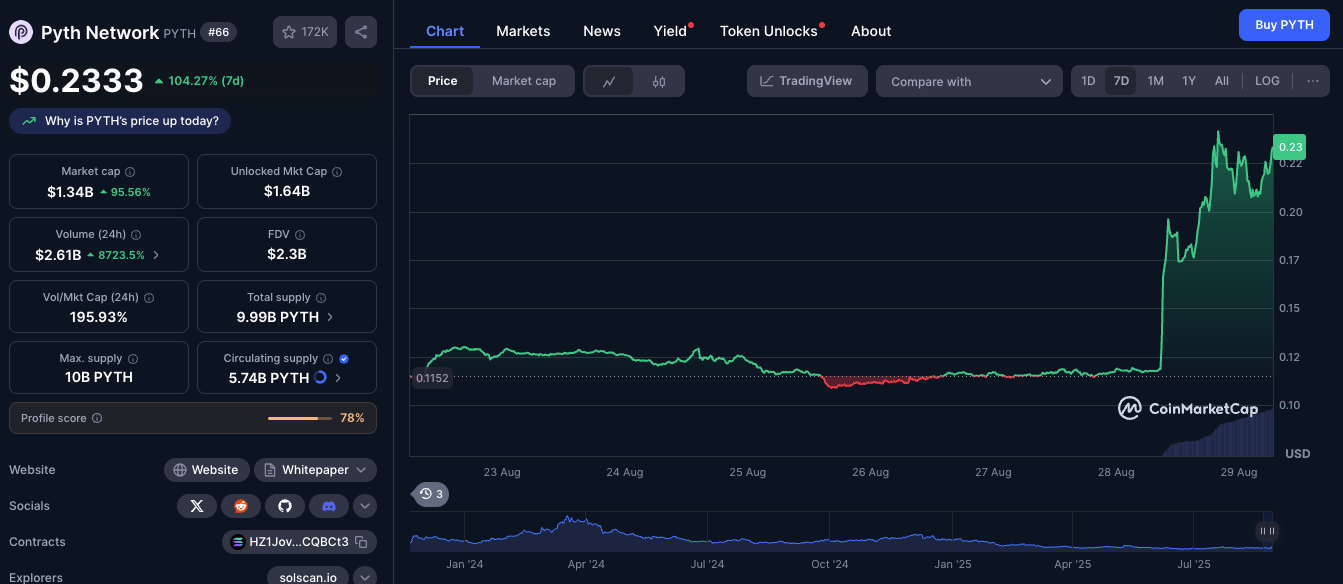Select the line chart view icon
Image resolution: width=1343 pixels, height=584 pixels.
click(610, 81)
